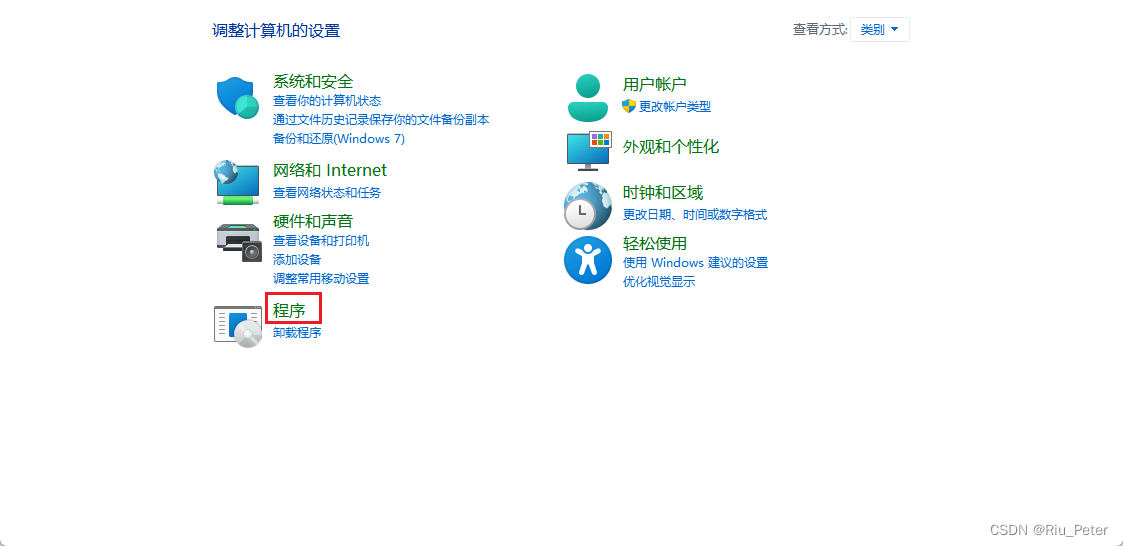Open 备份和还原(Windows 7)
The image size is (1123, 546).
click(x=339, y=138)
